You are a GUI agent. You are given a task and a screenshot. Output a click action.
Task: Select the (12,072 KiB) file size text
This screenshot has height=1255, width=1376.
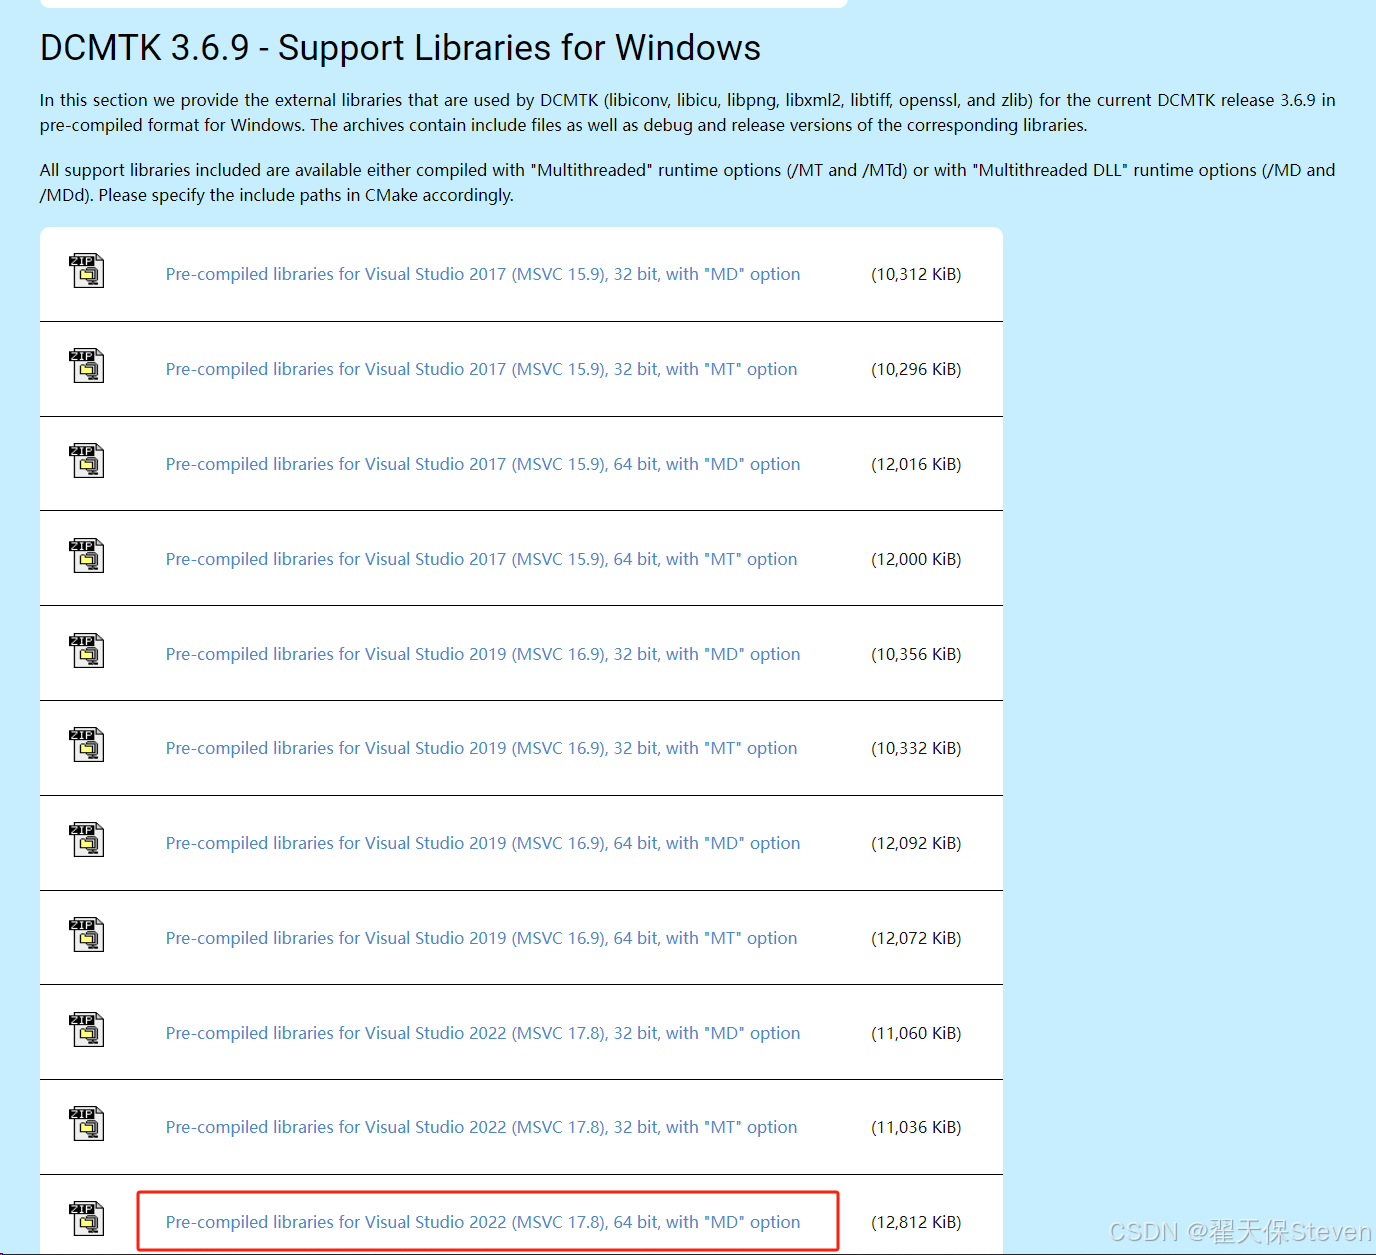tap(916, 938)
